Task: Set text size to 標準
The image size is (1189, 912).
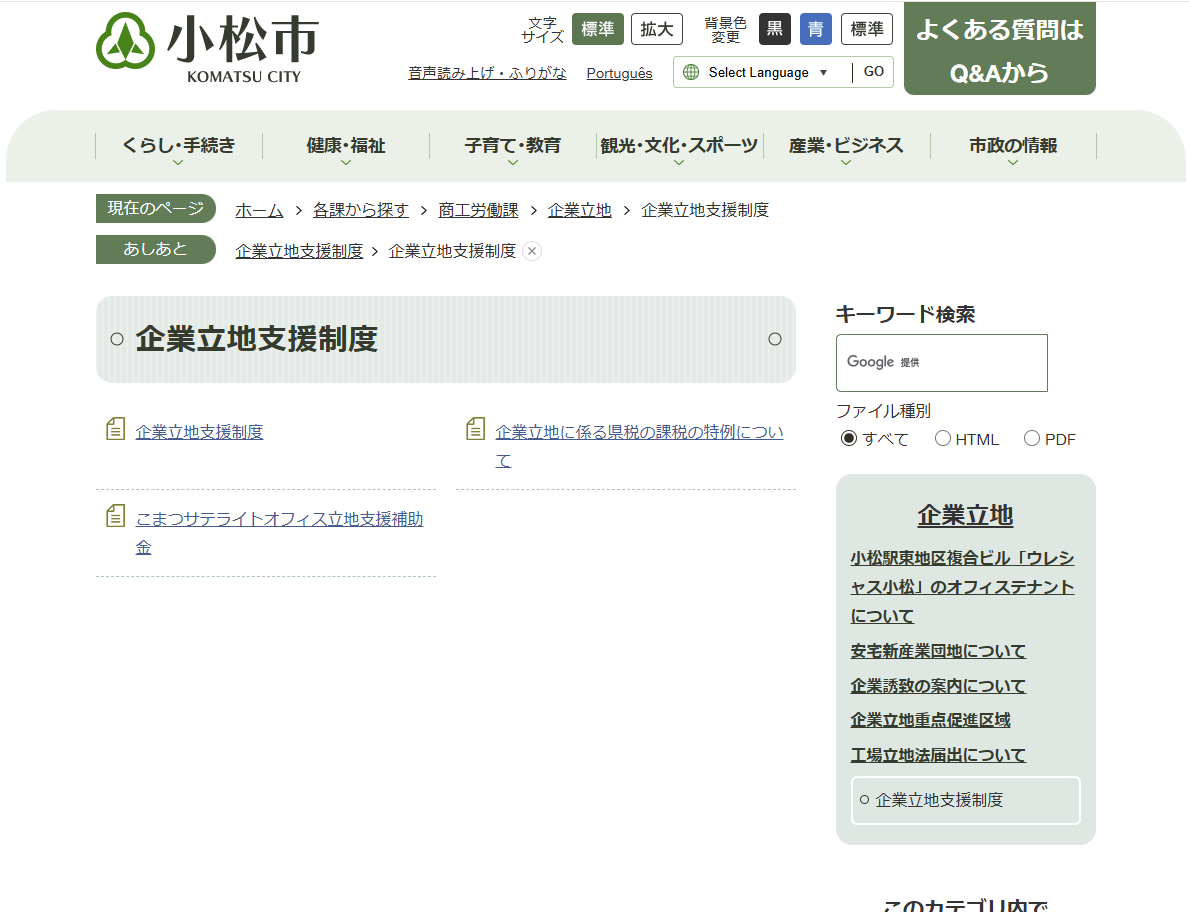Action: (598, 30)
